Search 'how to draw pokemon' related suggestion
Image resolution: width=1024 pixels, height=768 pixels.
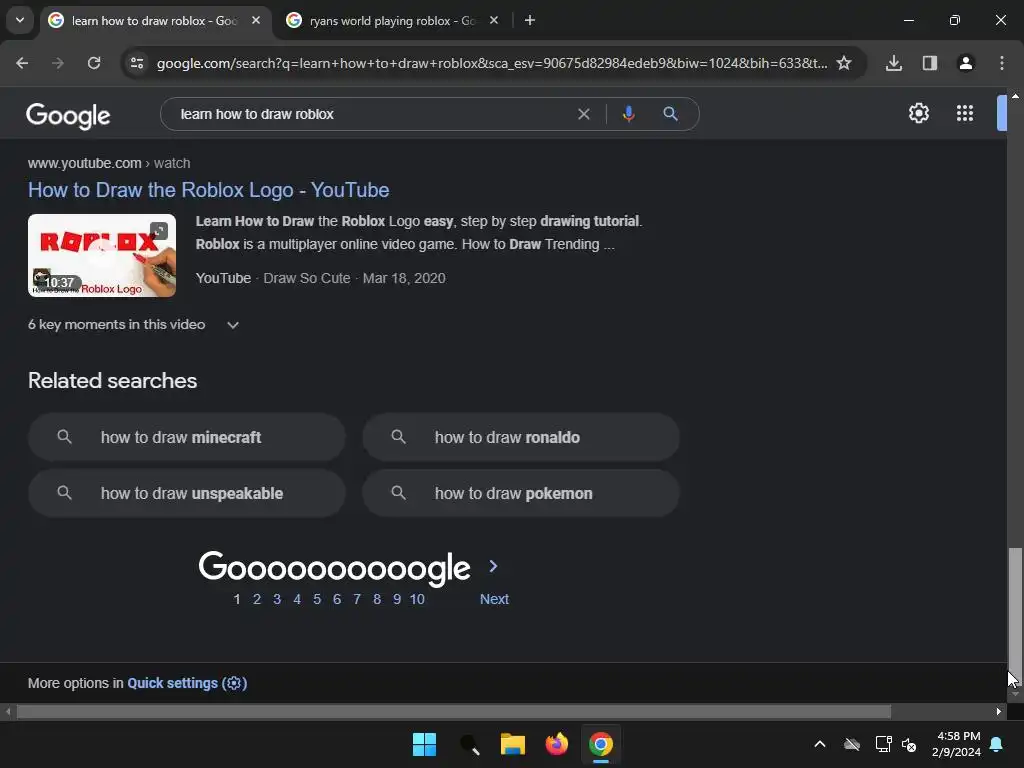521,493
